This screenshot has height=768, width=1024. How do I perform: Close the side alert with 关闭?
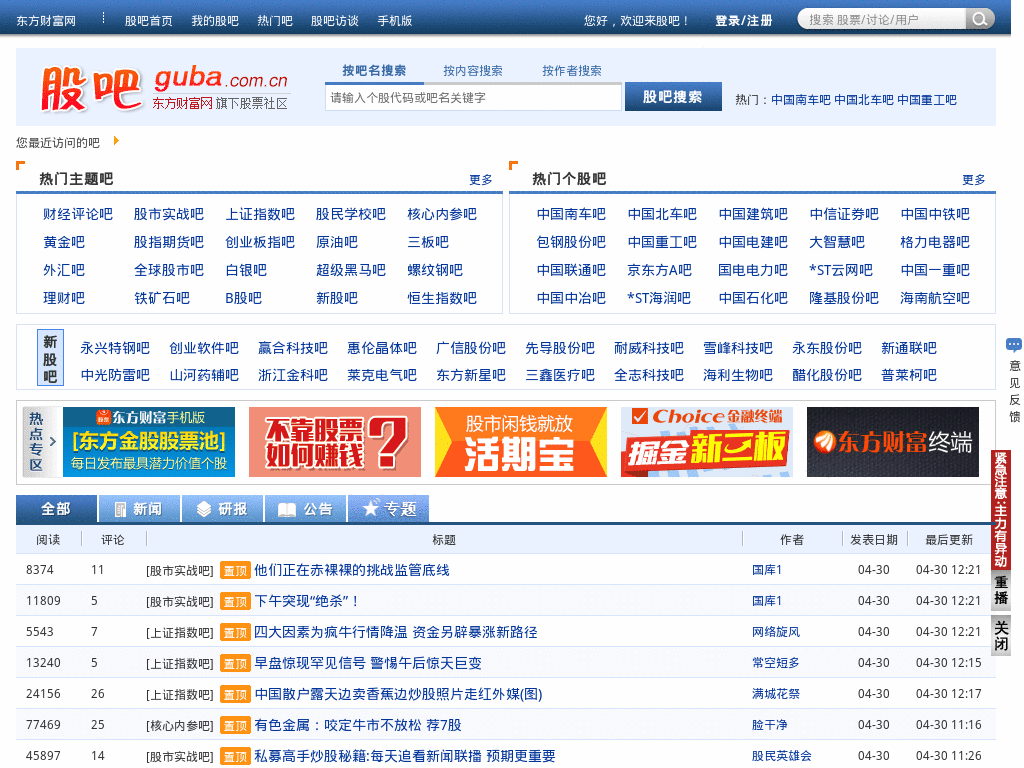click(x=1001, y=637)
